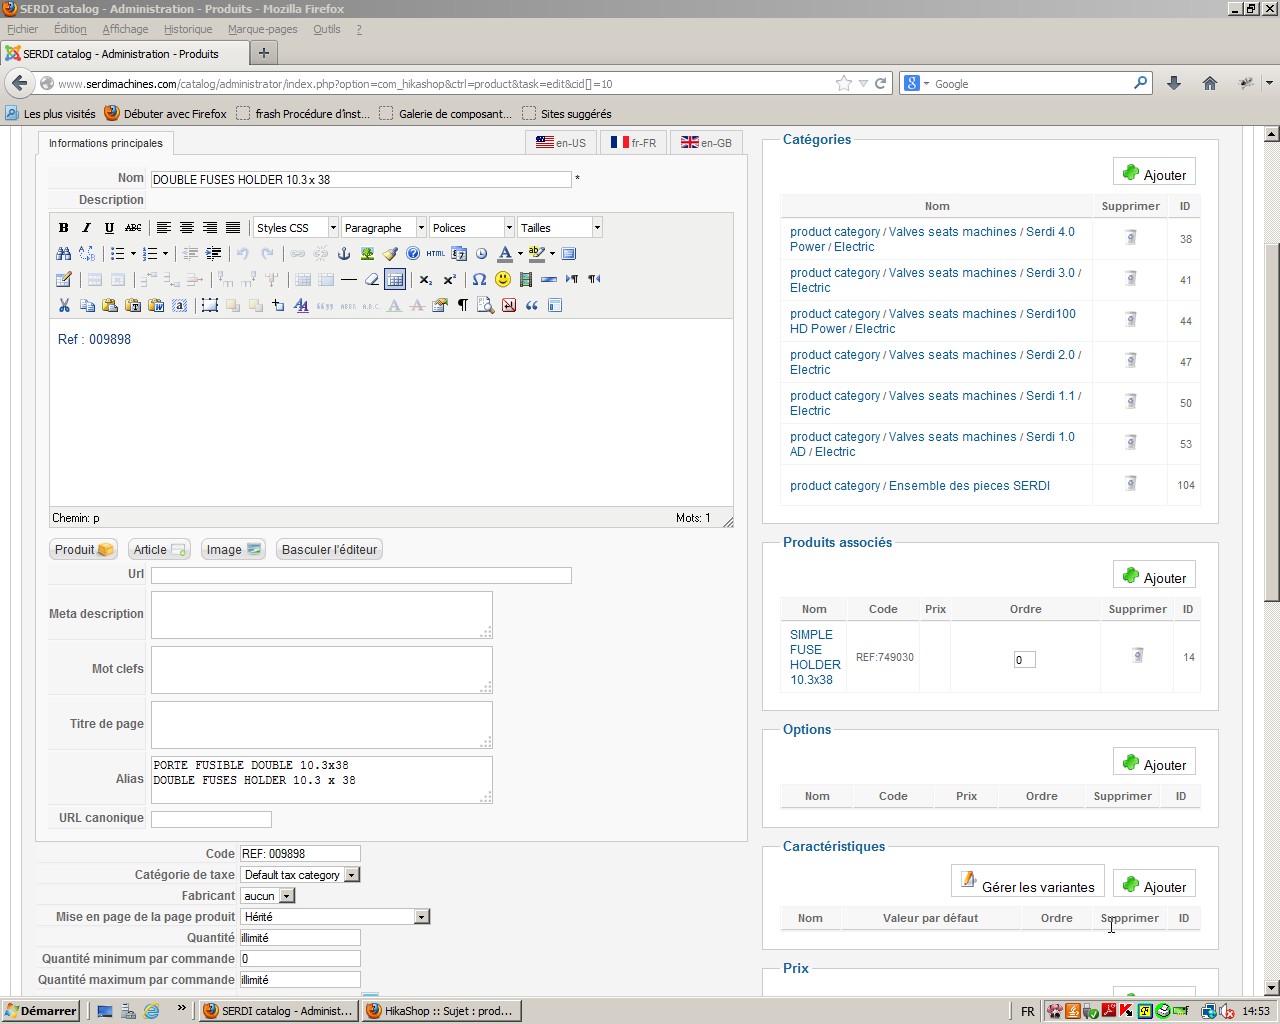Click the Nom input field

[x=361, y=179]
